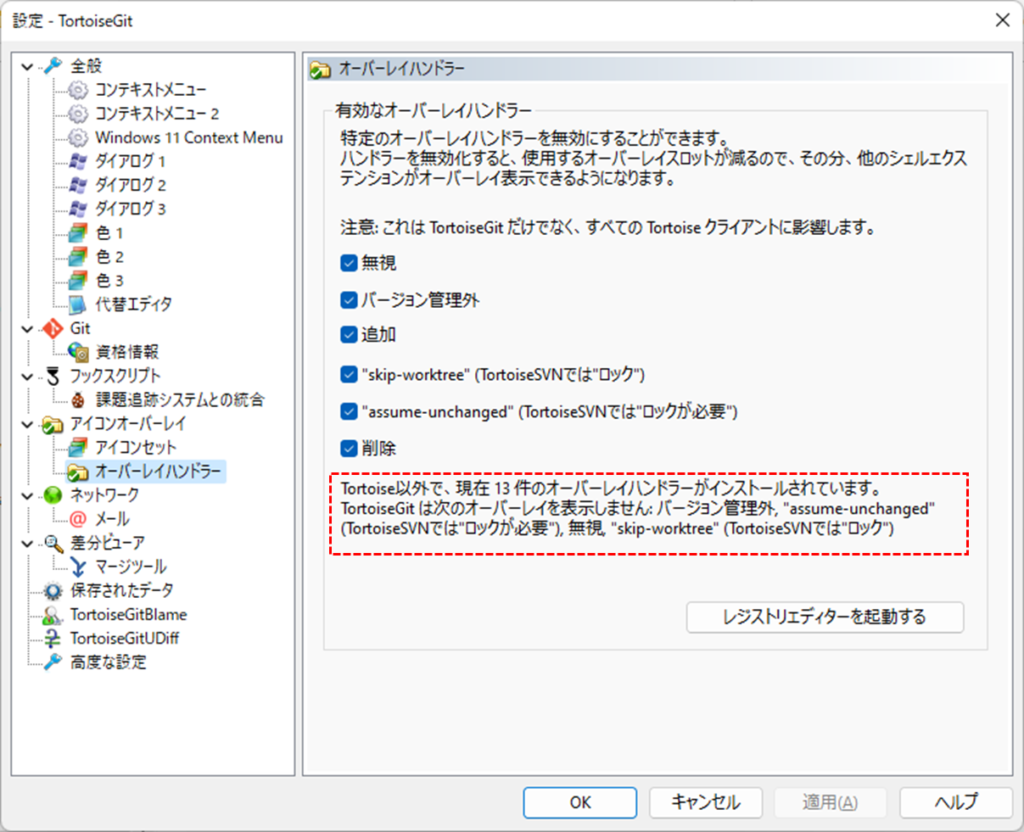Image resolution: width=1024 pixels, height=832 pixels.
Task: Open the アイコンセット settings page
Action: click(x=136, y=447)
